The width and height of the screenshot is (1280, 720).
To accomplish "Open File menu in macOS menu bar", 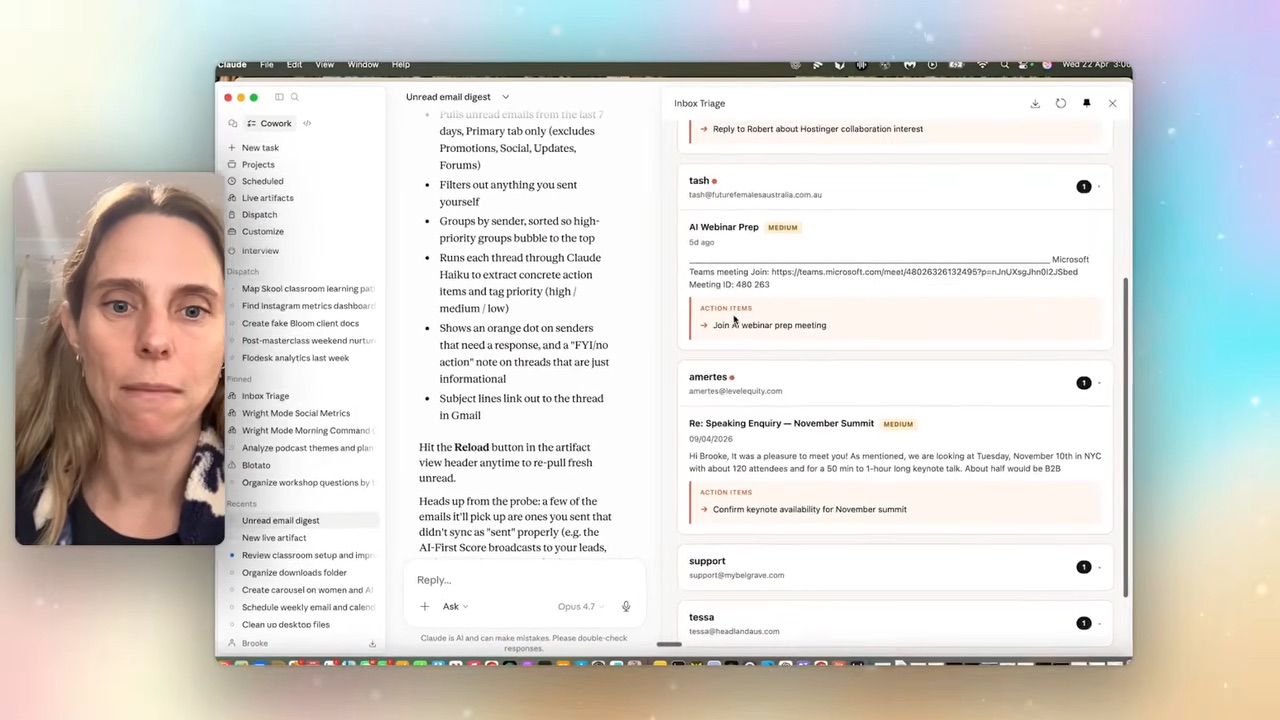I will 267,65.
